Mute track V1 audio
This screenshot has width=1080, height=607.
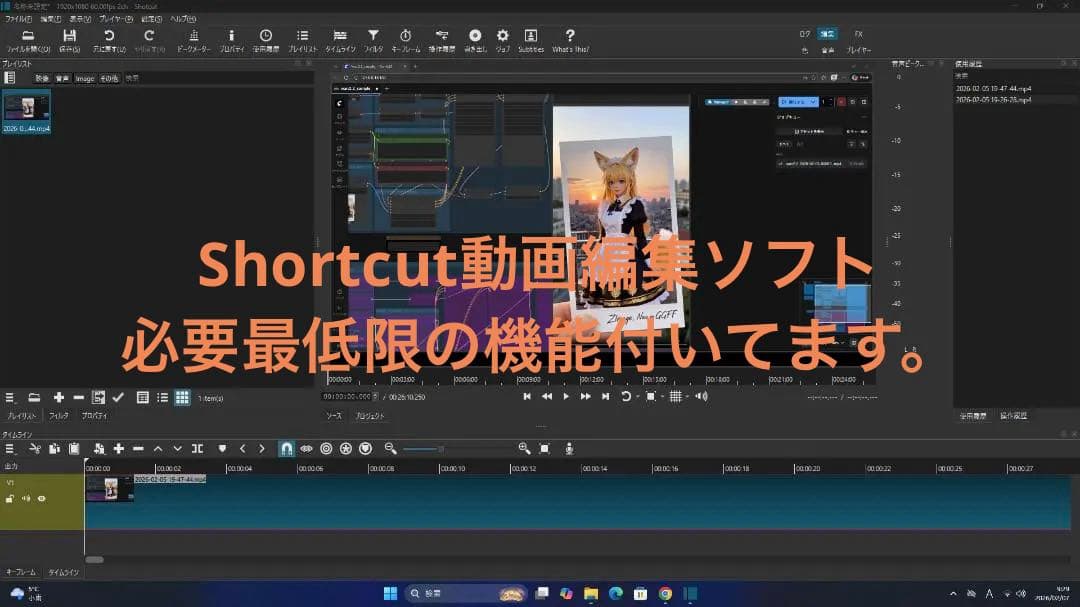coord(25,498)
